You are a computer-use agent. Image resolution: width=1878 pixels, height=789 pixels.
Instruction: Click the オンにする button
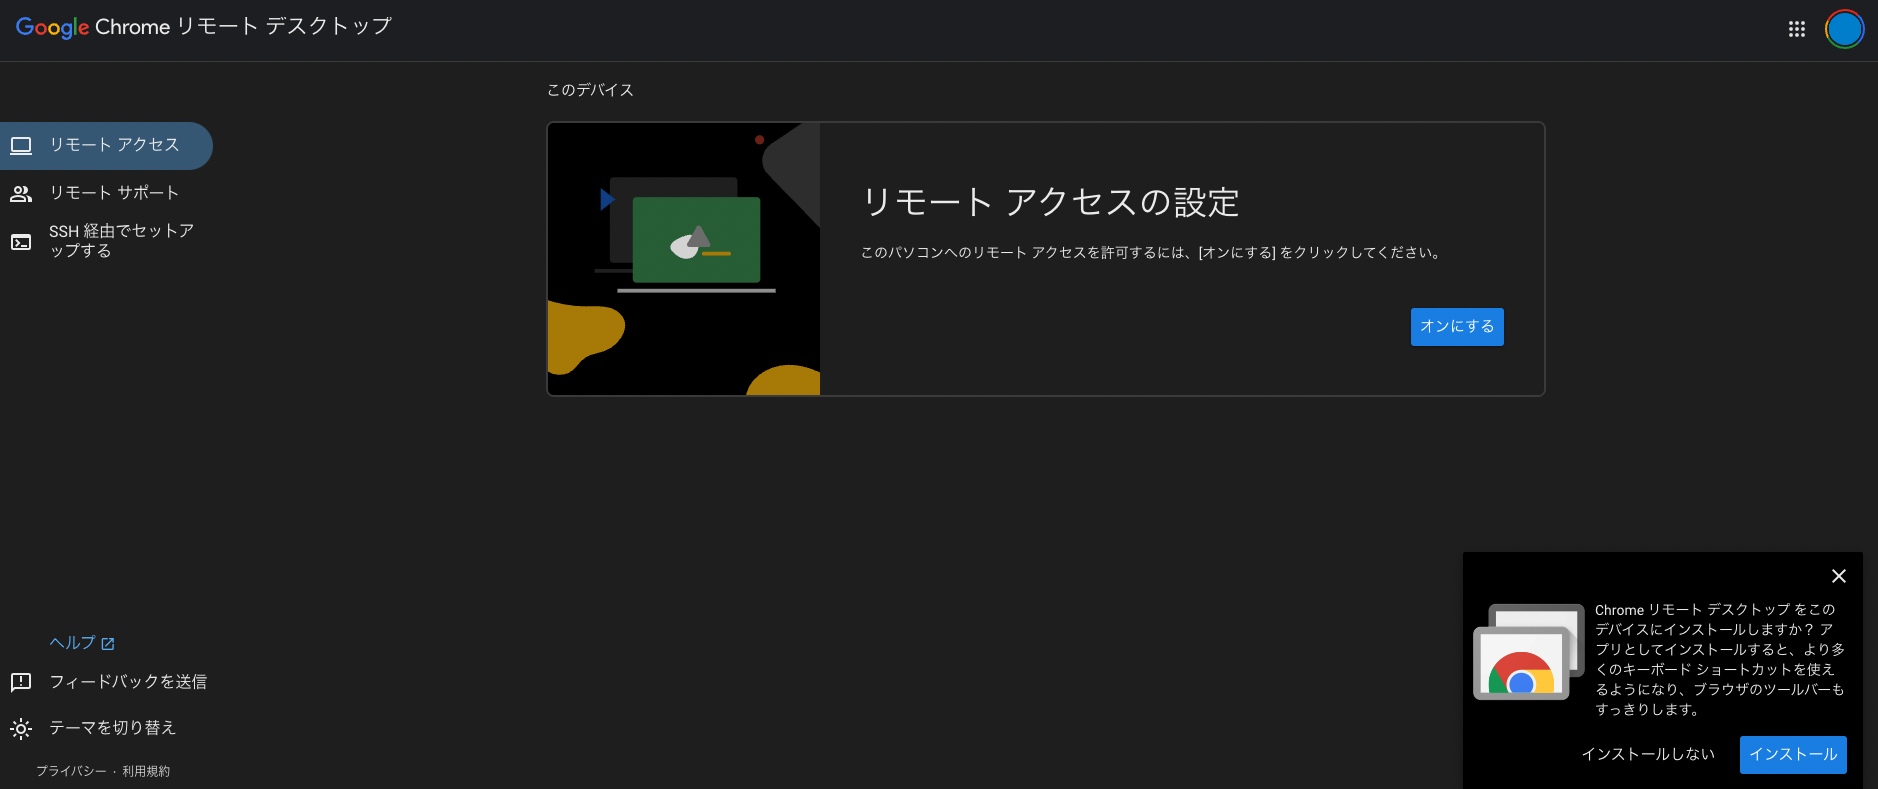pyautogui.click(x=1457, y=327)
